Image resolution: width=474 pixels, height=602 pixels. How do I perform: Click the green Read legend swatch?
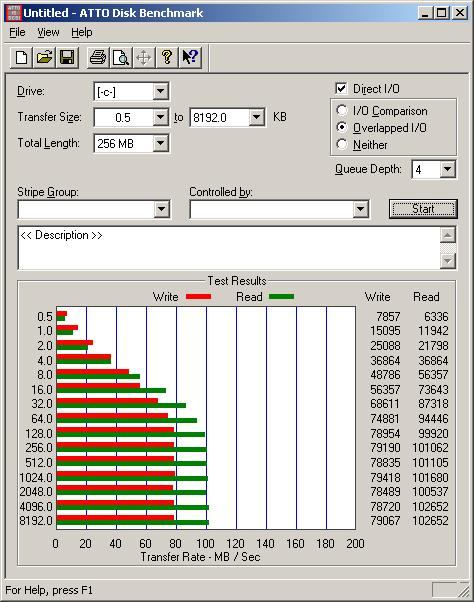(x=282, y=296)
